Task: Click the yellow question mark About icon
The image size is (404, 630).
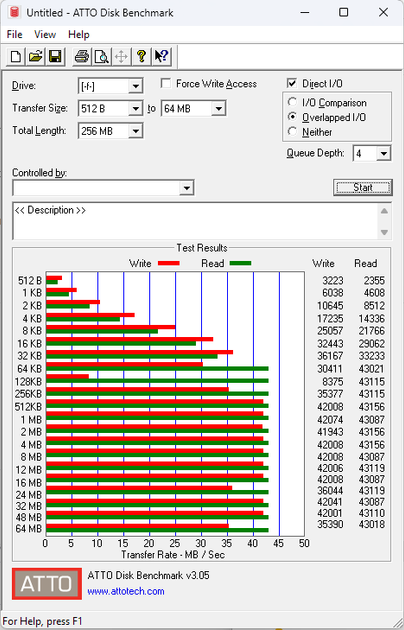Action: [141, 57]
